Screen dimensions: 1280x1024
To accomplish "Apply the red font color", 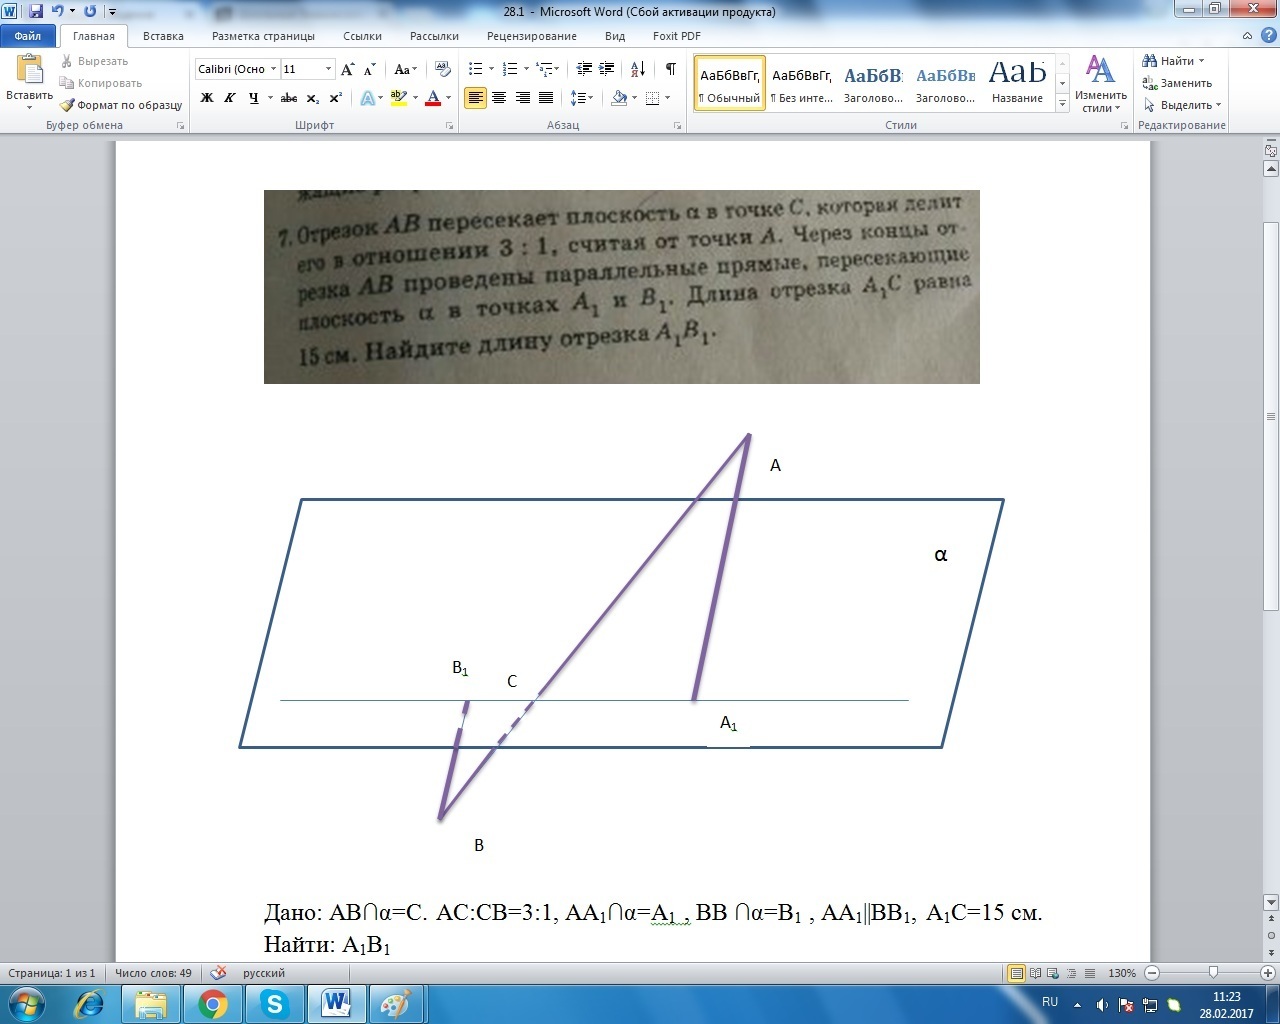I will coord(433,98).
